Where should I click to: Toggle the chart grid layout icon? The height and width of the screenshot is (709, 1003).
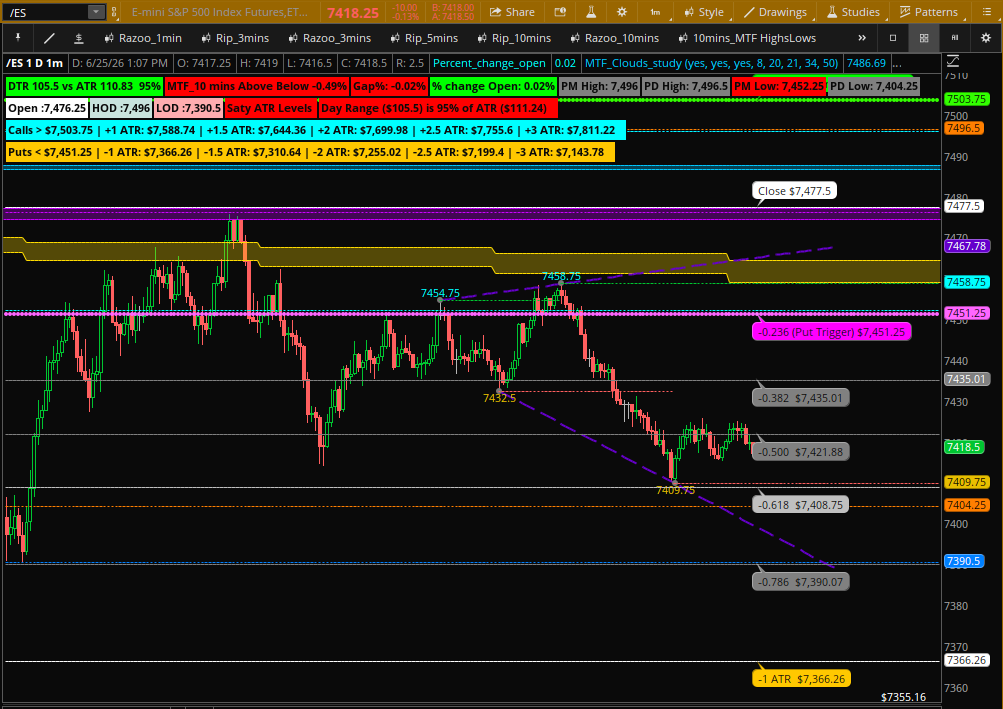tap(924, 38)
